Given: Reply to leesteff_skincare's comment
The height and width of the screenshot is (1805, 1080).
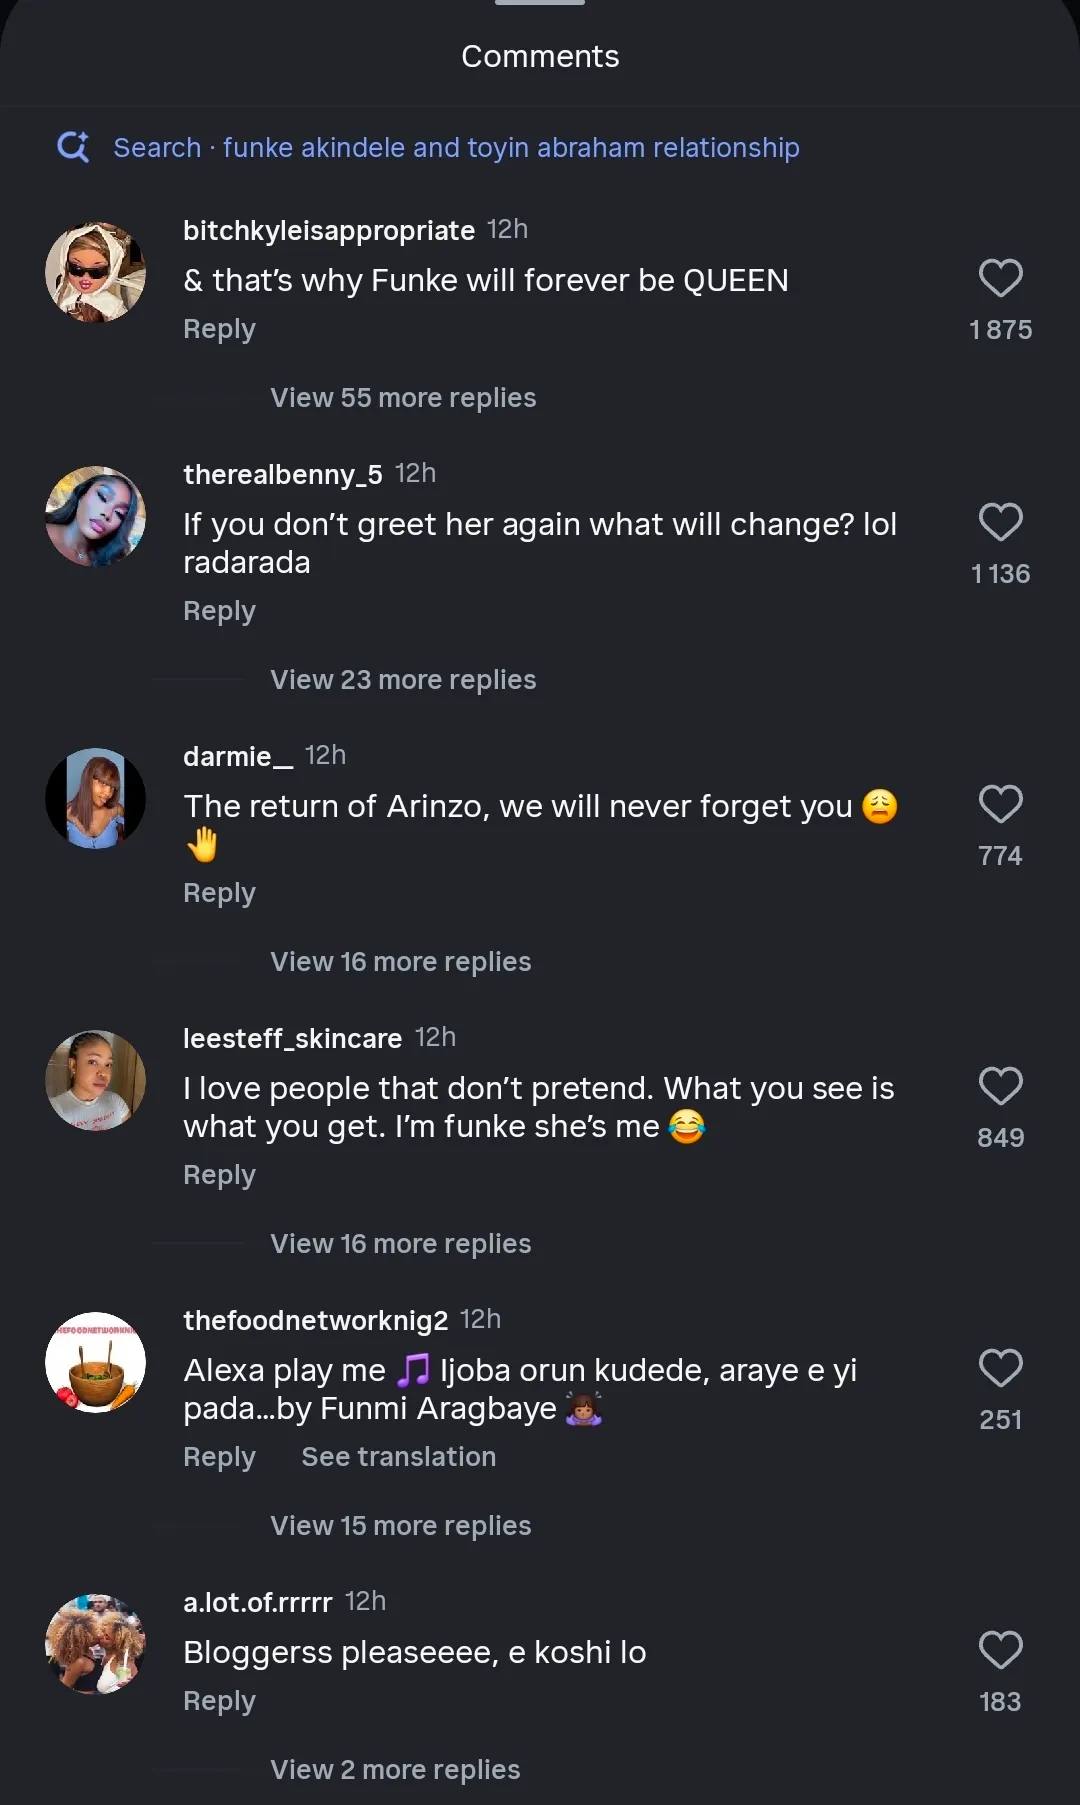Looking at the screenshot, I should [219, 1175].
